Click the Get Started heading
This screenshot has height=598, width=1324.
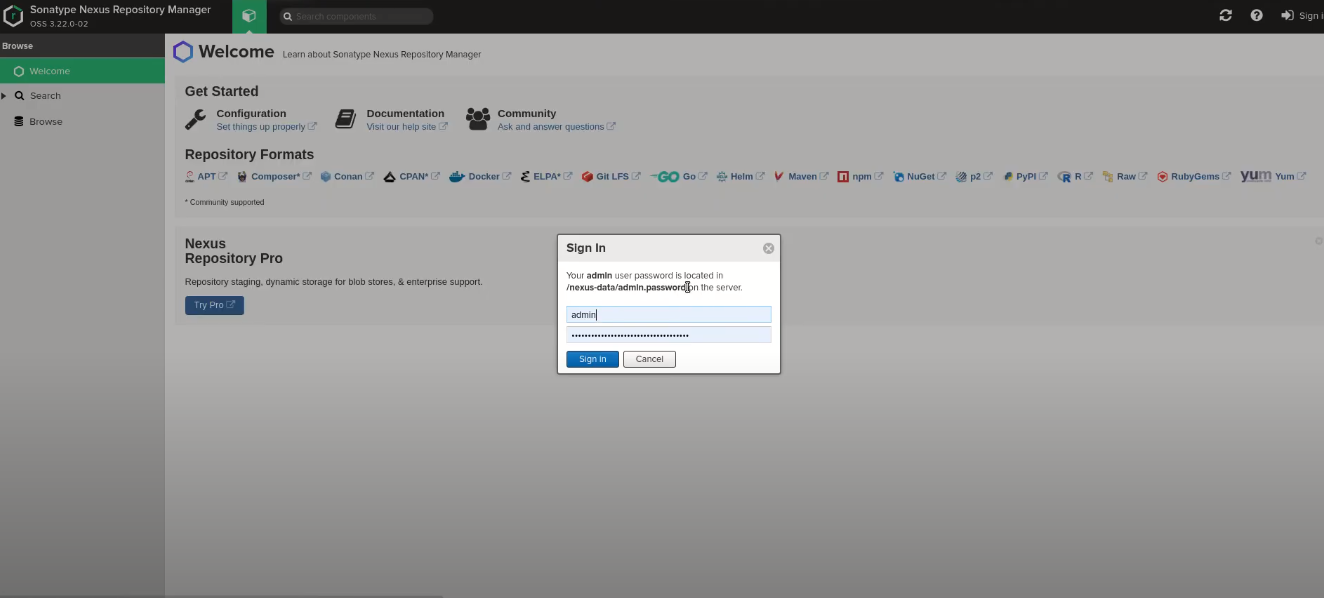tap(221, 91)
